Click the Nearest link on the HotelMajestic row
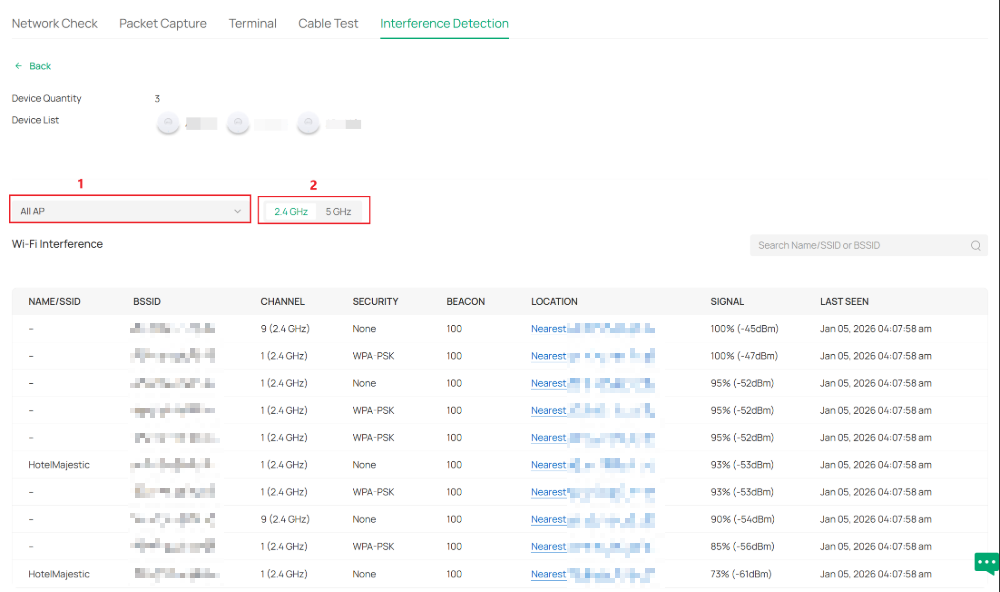The height and width of the screenshot is (592, 1000). point(548,464)
